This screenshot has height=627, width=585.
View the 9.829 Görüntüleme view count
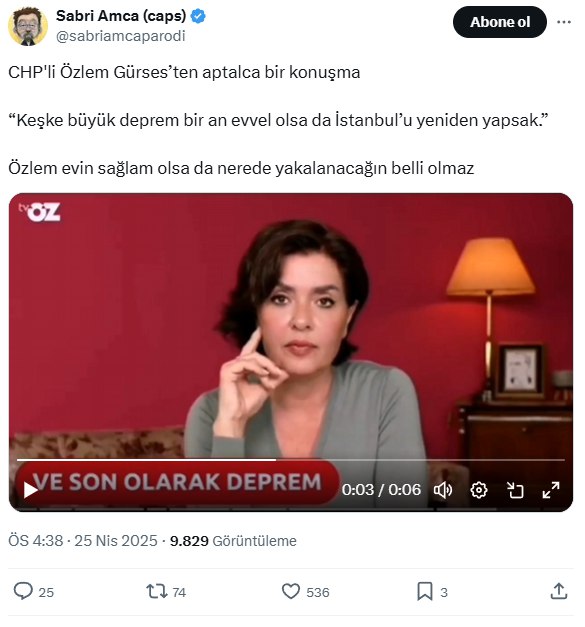[233, 541]
